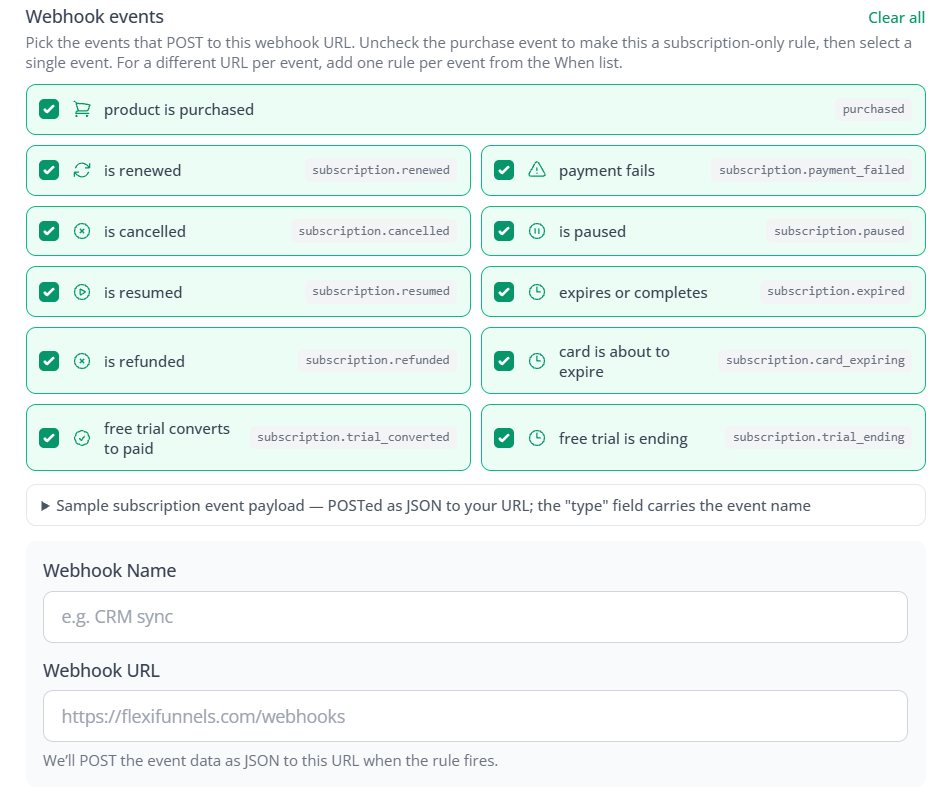This screenshot has width=952, height=806.
Task: Toggle the free trial converts to paid checkbox
Action: [x=49, y=438]
